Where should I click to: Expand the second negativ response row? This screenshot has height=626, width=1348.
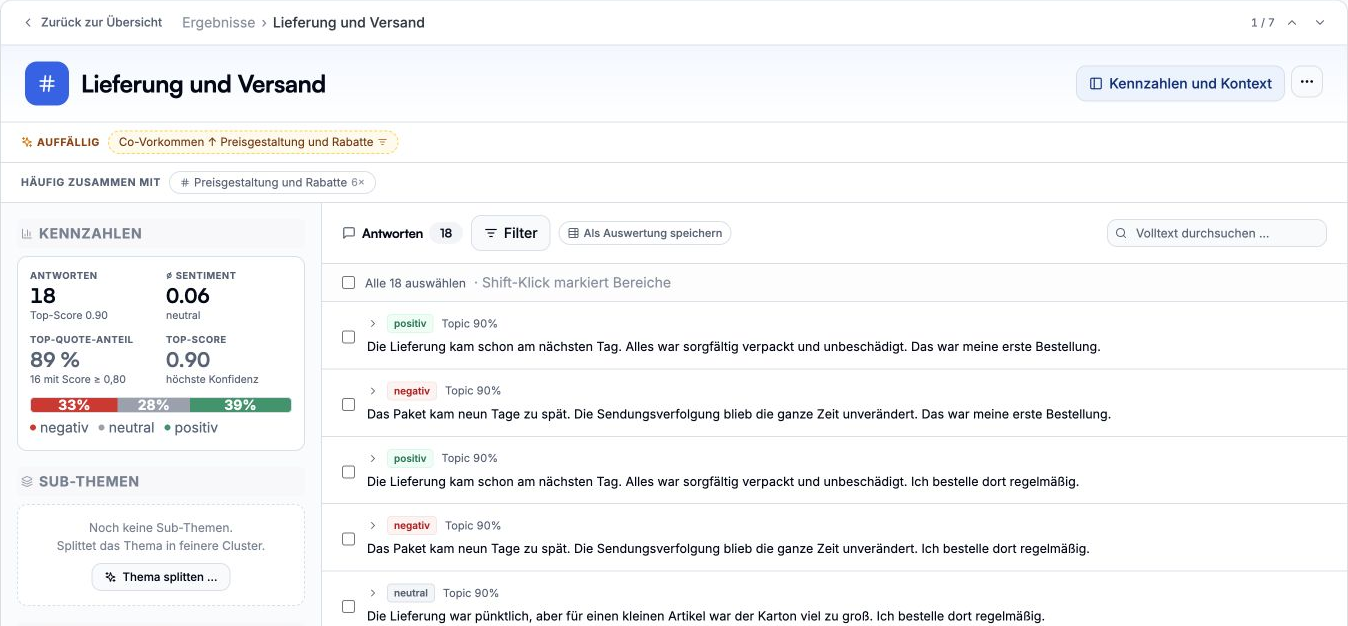click(373, 525)
